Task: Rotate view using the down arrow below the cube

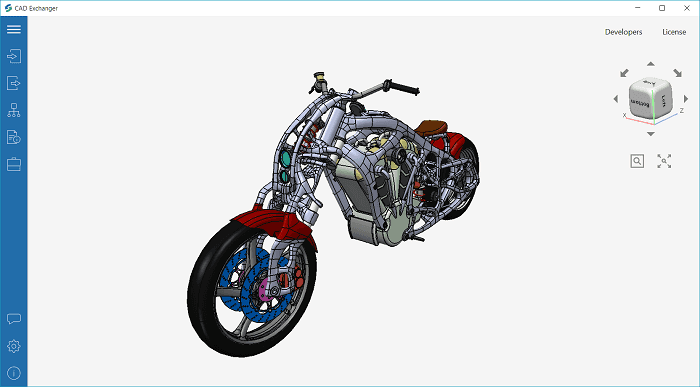Action: [651, 134]
